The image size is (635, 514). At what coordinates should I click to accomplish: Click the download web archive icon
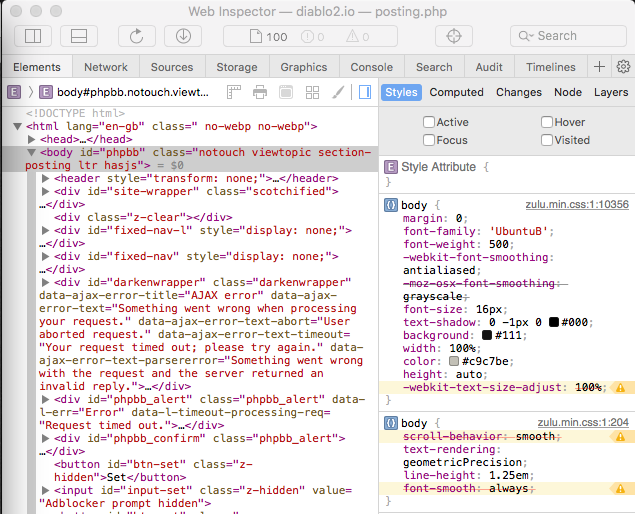[x=183, y=36]
